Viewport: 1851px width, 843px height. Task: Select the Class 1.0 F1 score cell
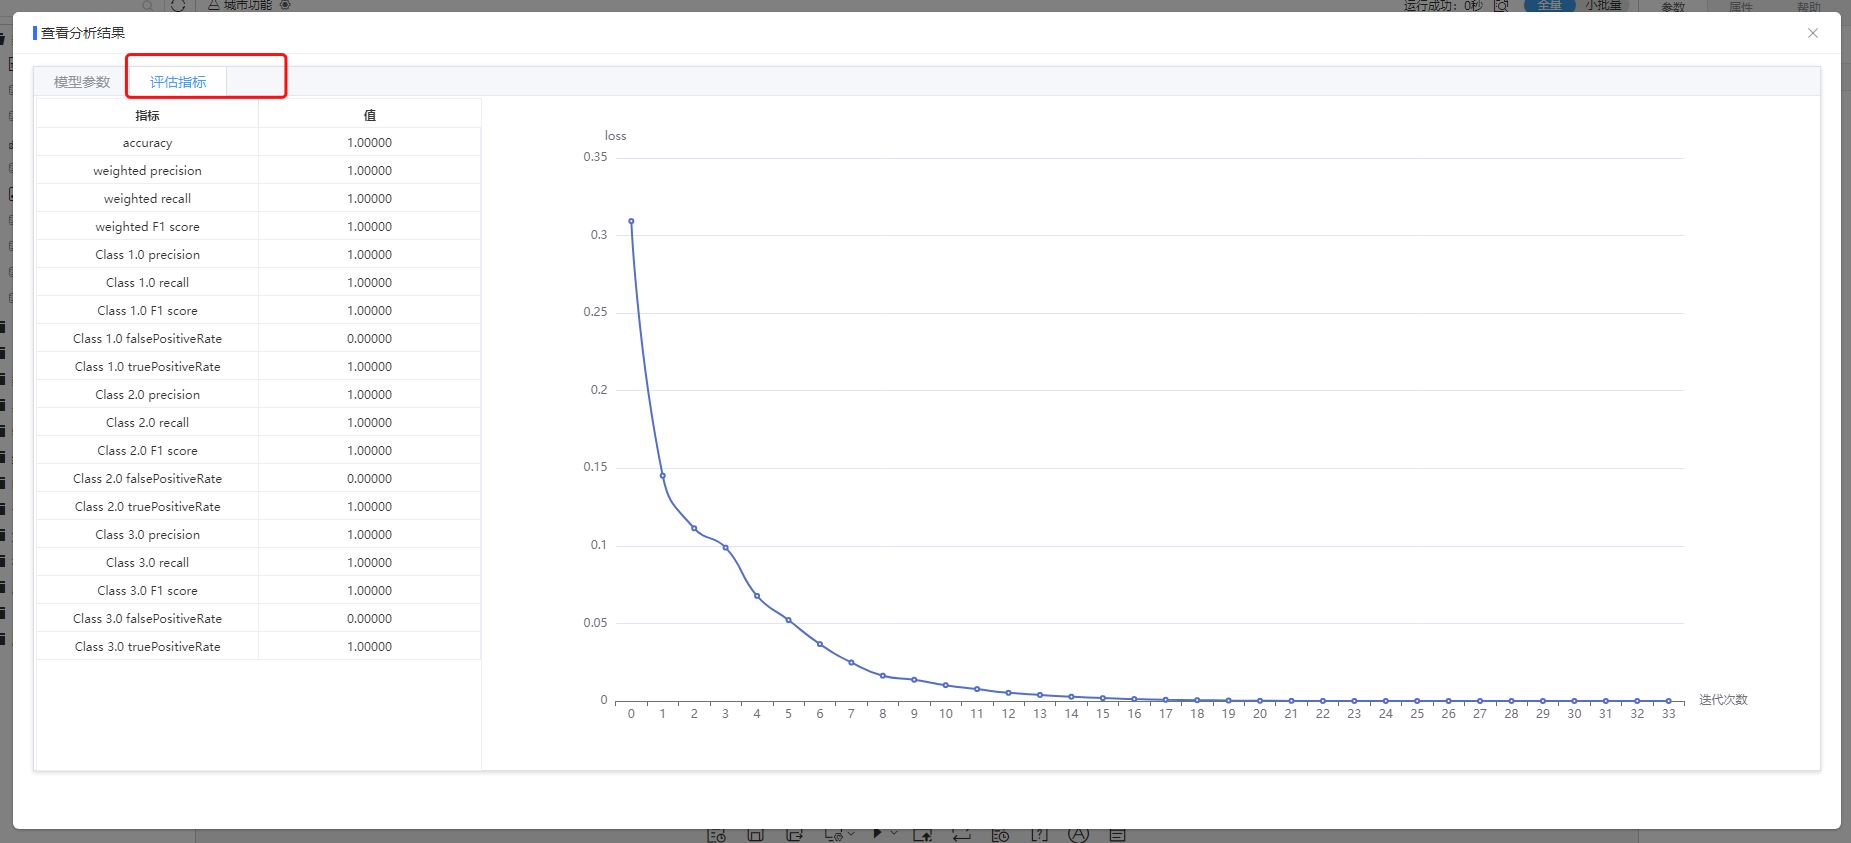coord(147,311)
